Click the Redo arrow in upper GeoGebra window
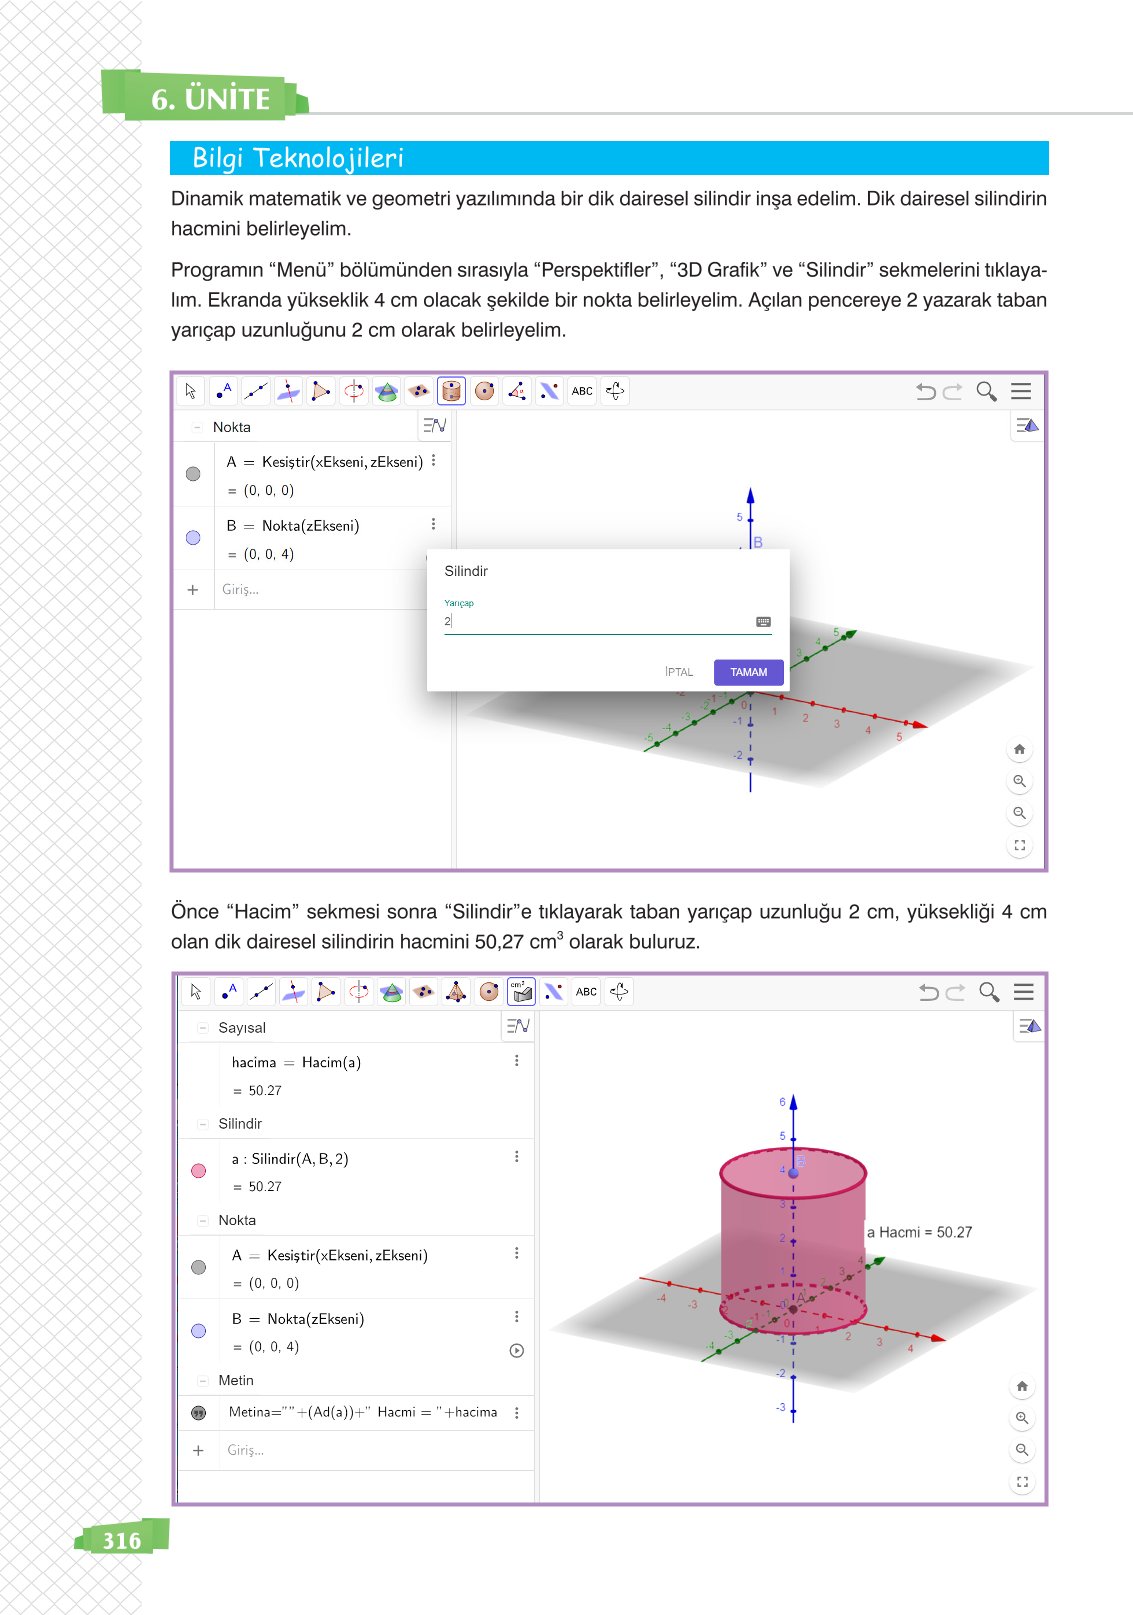 (x=953, y=392)
